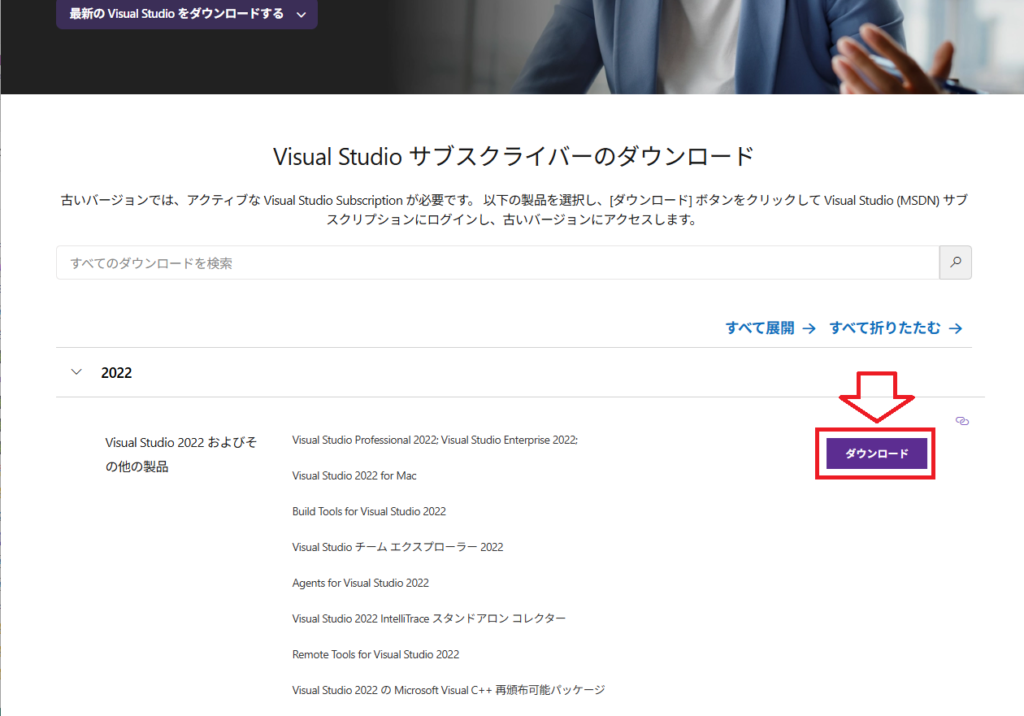The image size is (1024, 716).
Task: Click Visual Studio Enterprise 2022 text
Action: point(509,440)
